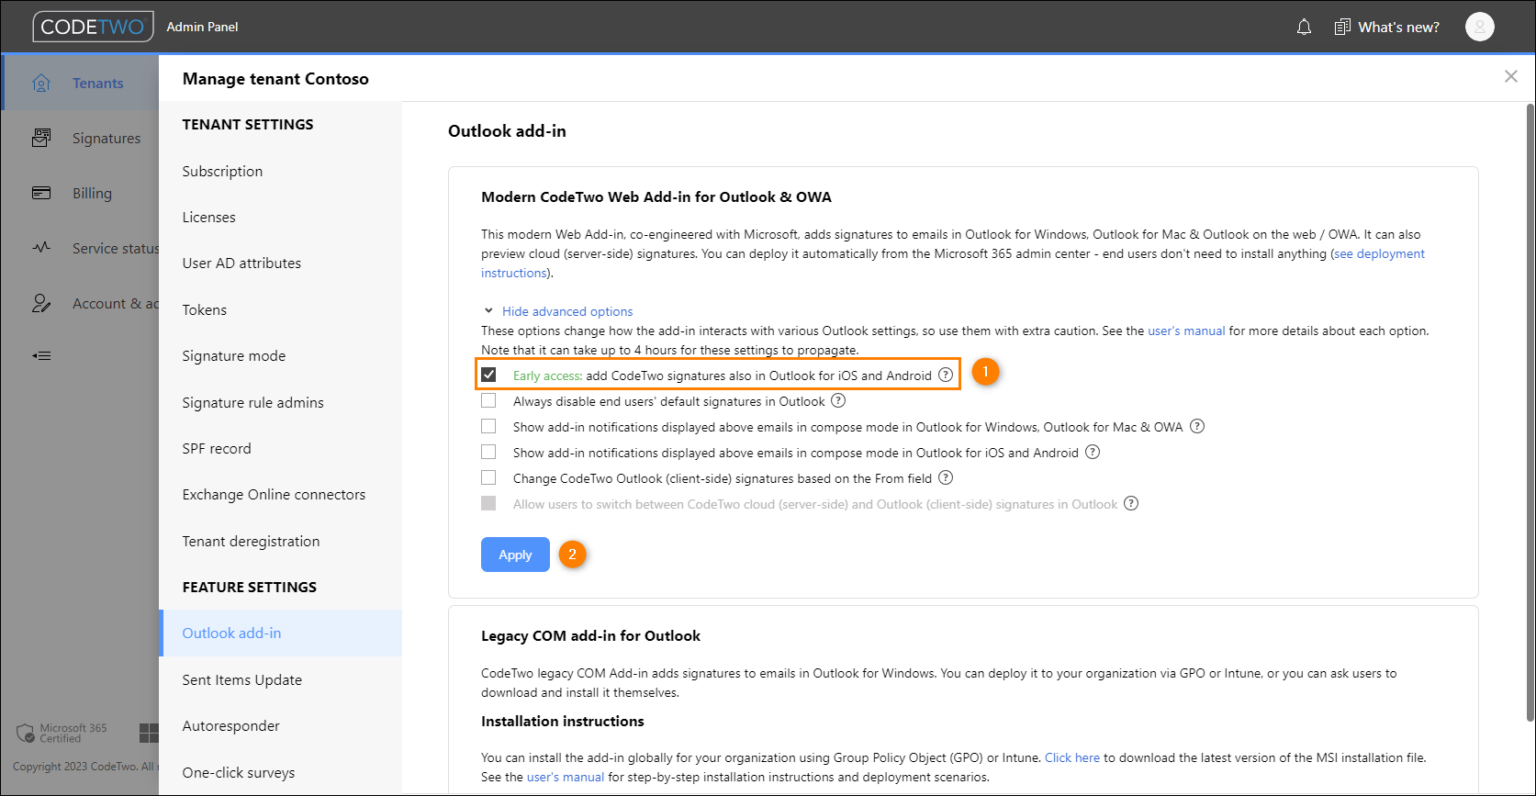Apply the Outlook add-in changes

coord(515,554)
